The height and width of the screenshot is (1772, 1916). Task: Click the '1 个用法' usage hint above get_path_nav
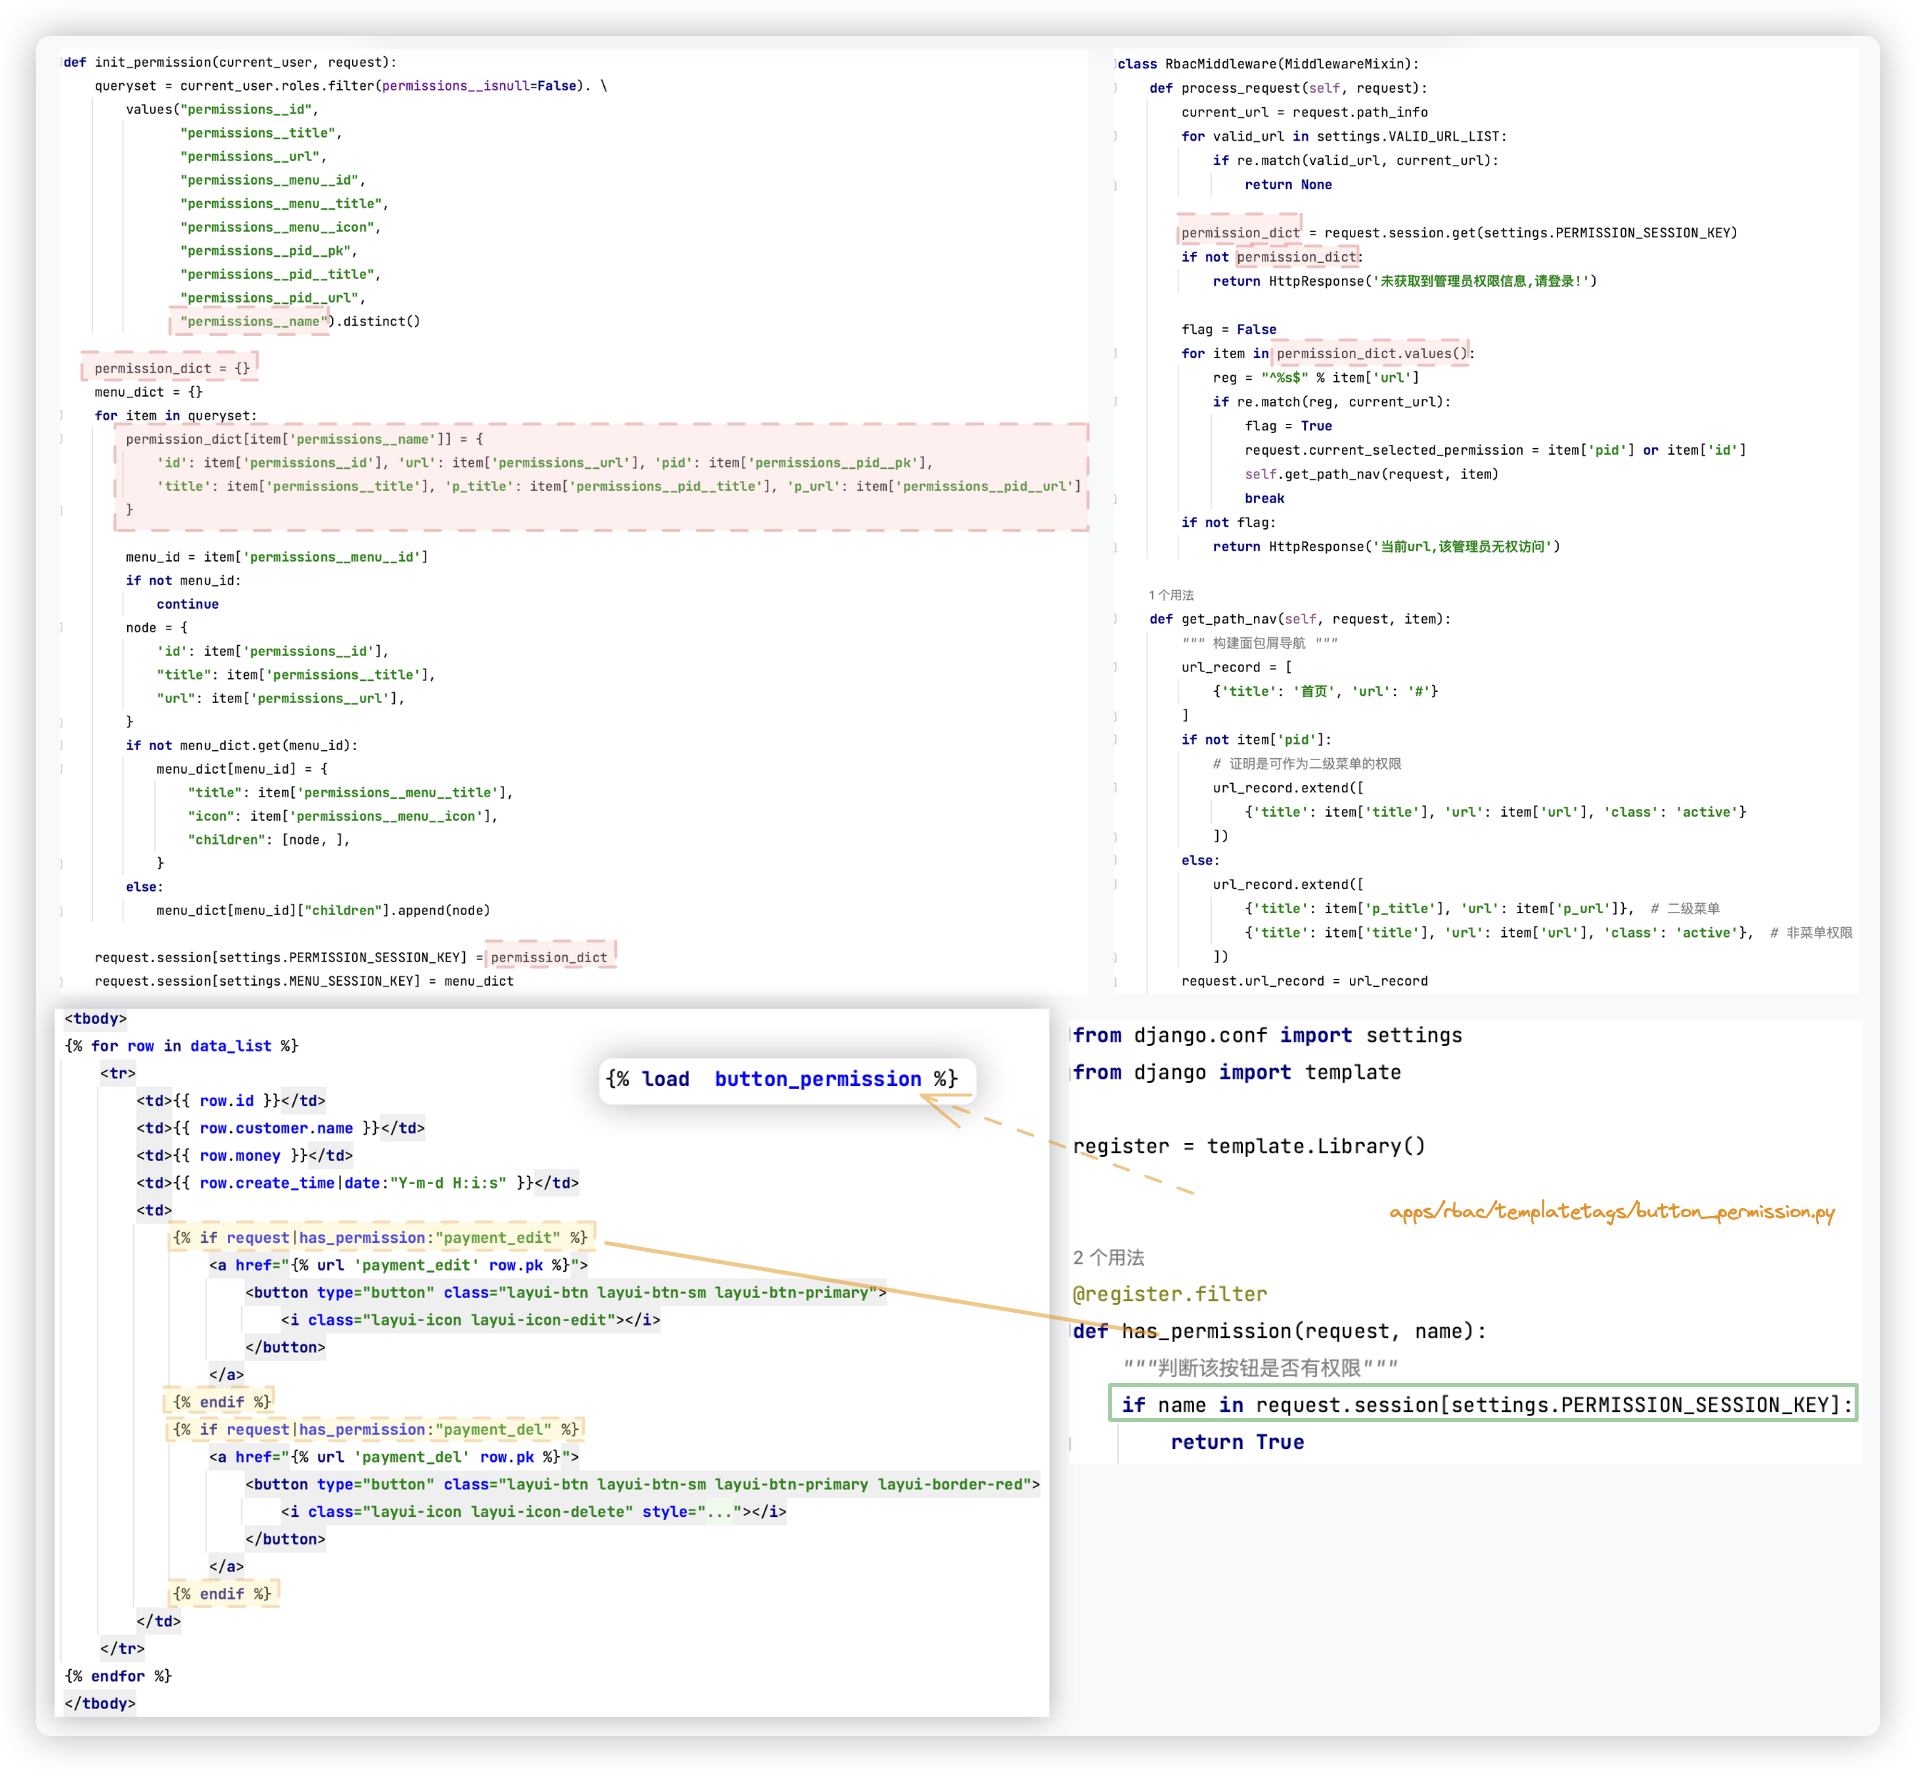pos(1171,595)
